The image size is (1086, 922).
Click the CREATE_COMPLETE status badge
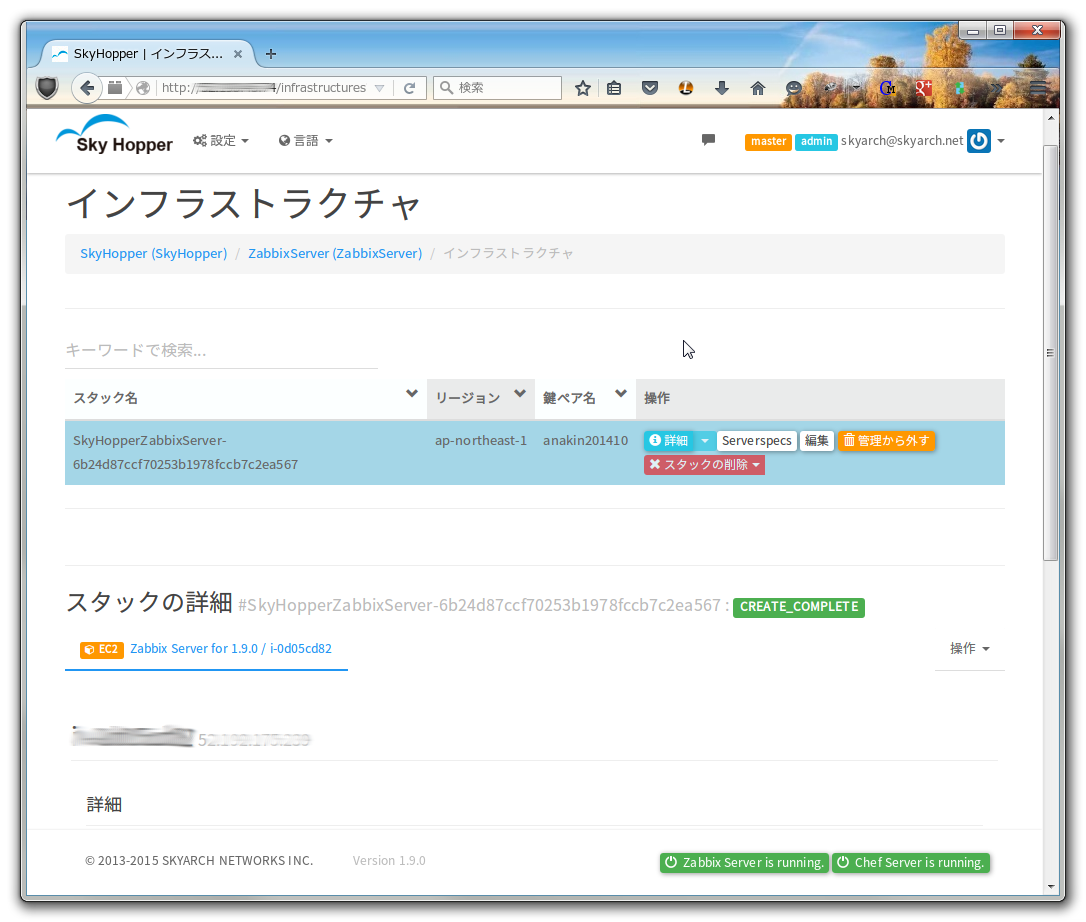[x=799, y=607]
